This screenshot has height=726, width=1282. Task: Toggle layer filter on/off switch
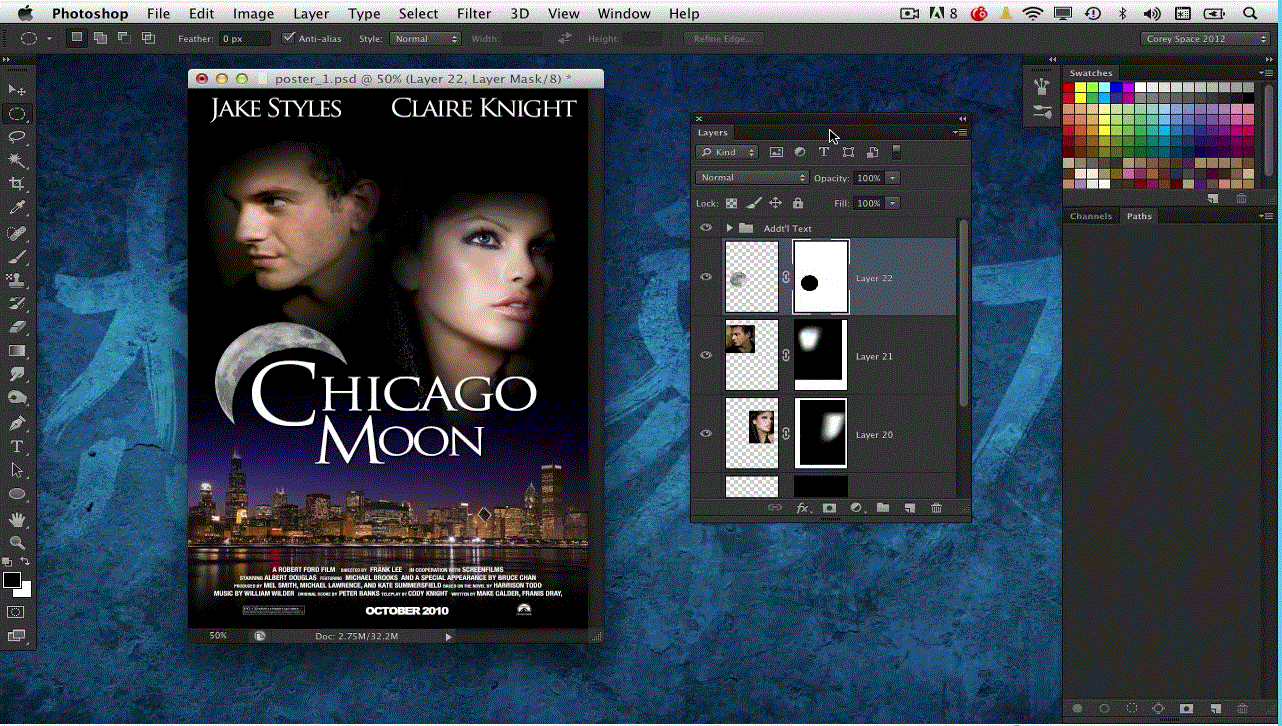[x=896, y=152]
